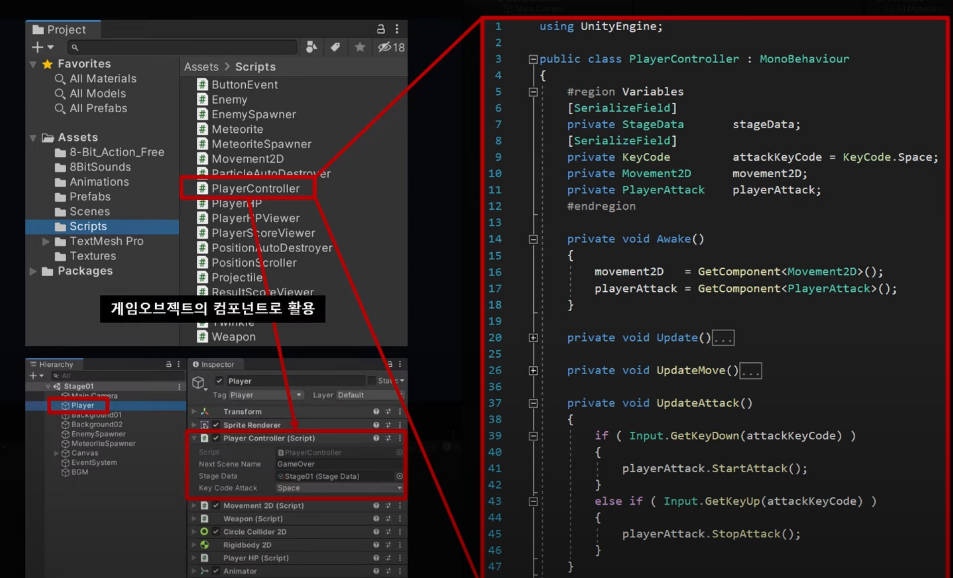Open context menu of Player HP component
Screen dimensions: 953x578
click(x=399, y=558)
